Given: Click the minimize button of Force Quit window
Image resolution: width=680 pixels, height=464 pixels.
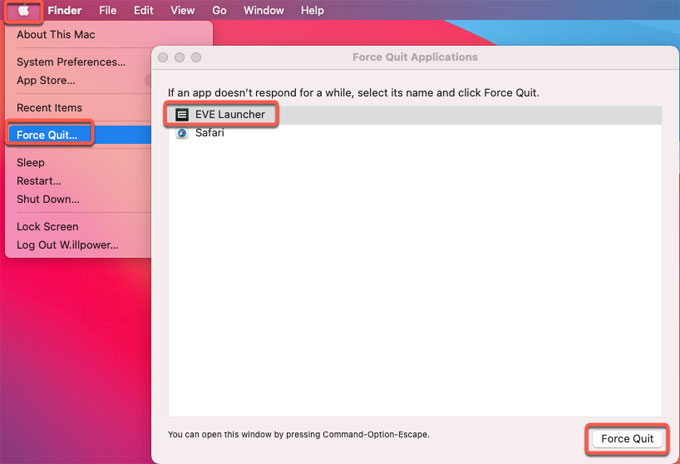Looking at the screenshot, I should pos(180,57).
